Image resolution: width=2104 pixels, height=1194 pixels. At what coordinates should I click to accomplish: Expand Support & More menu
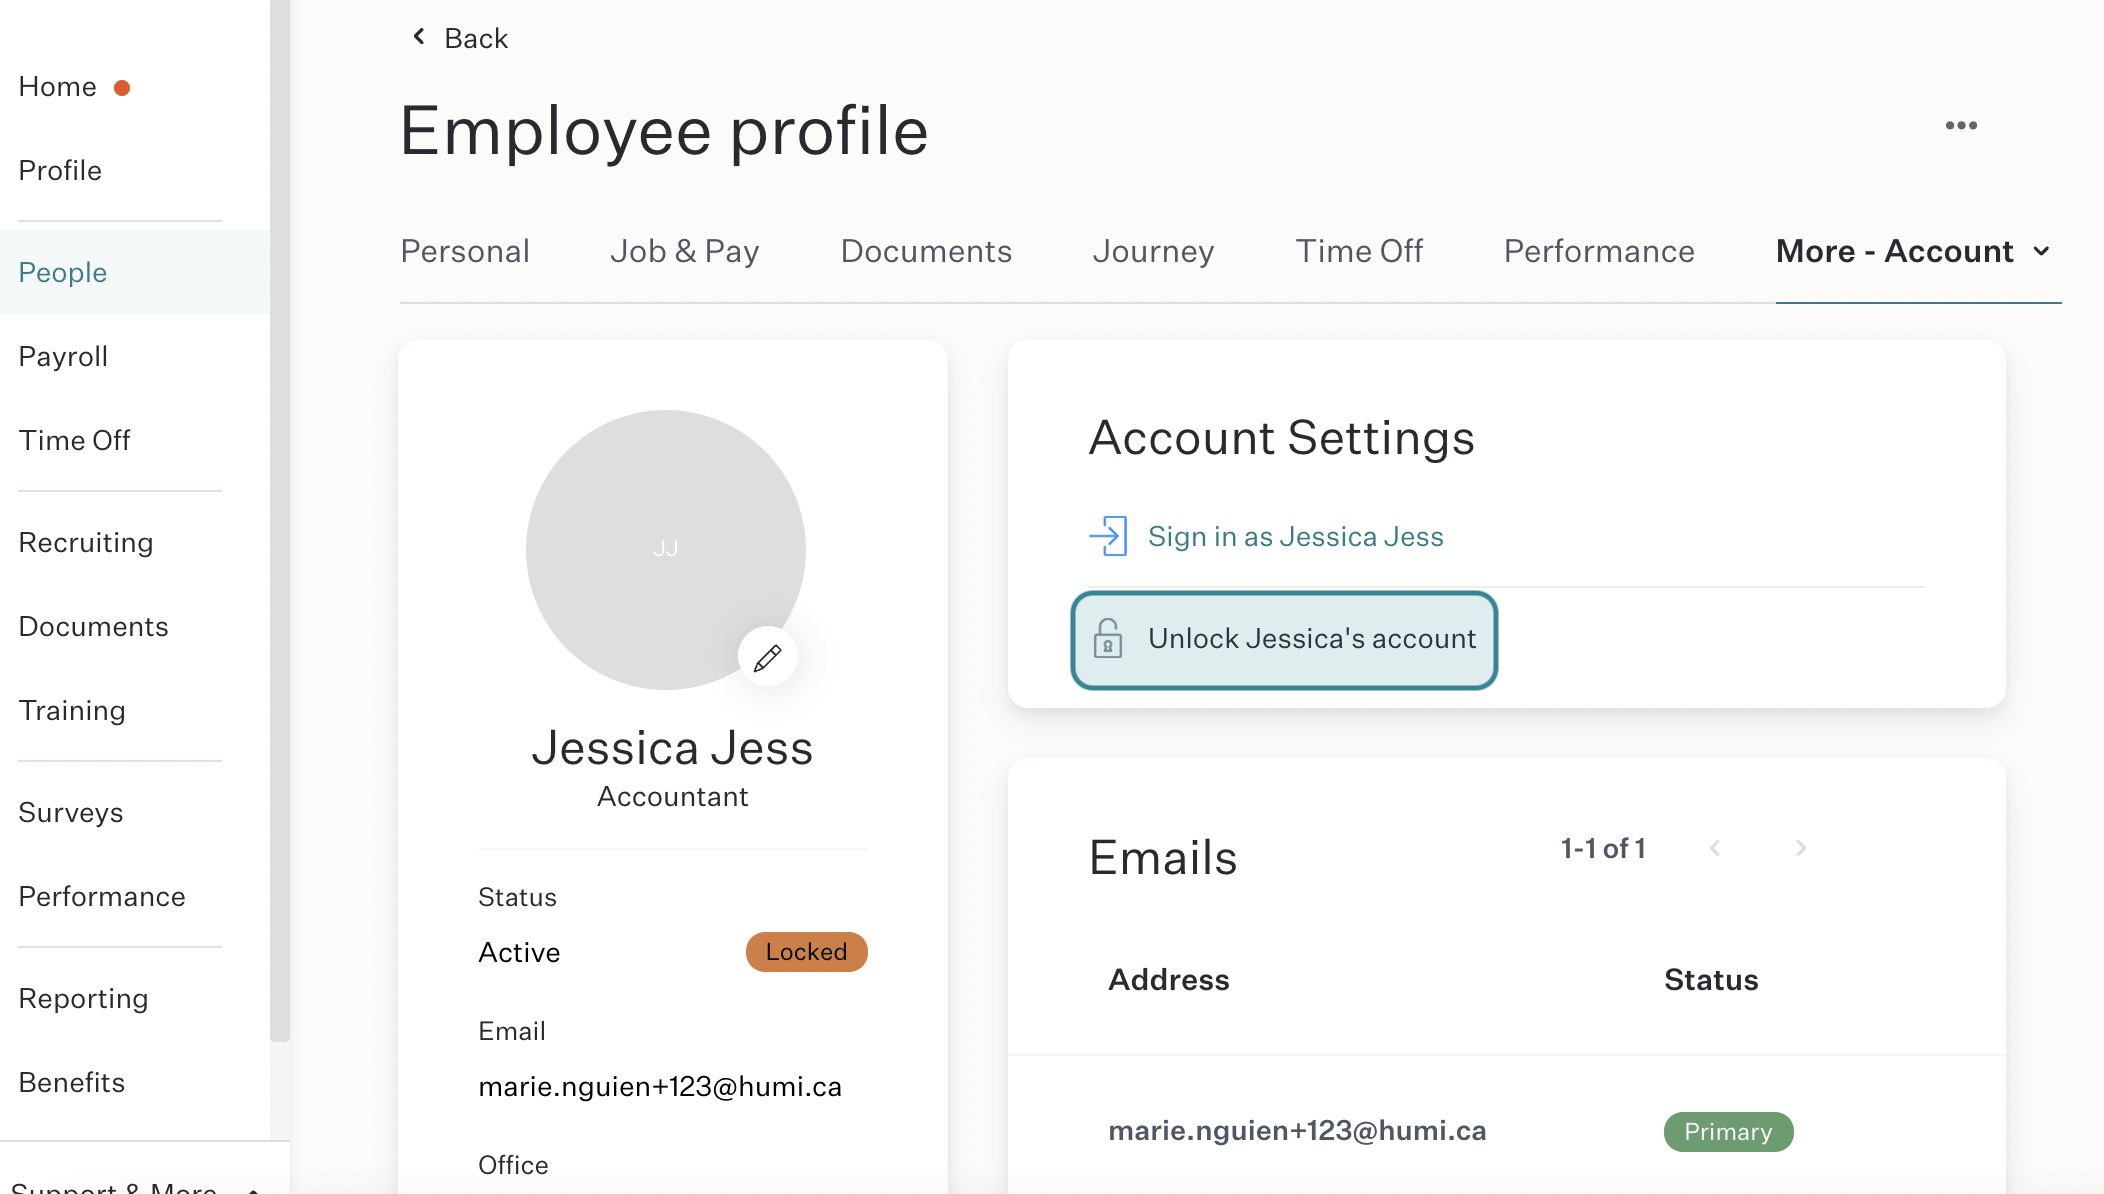[135, 1187]
